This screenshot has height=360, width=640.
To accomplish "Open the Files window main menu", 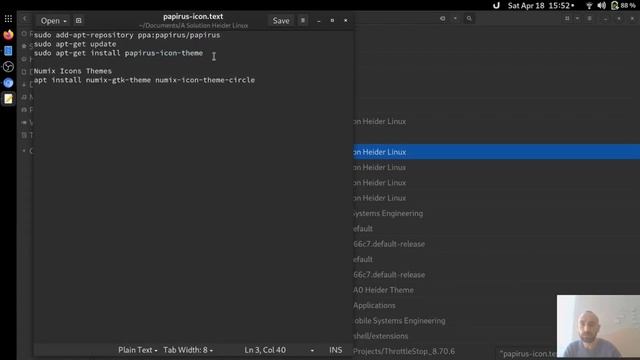I will click(589, 18).
